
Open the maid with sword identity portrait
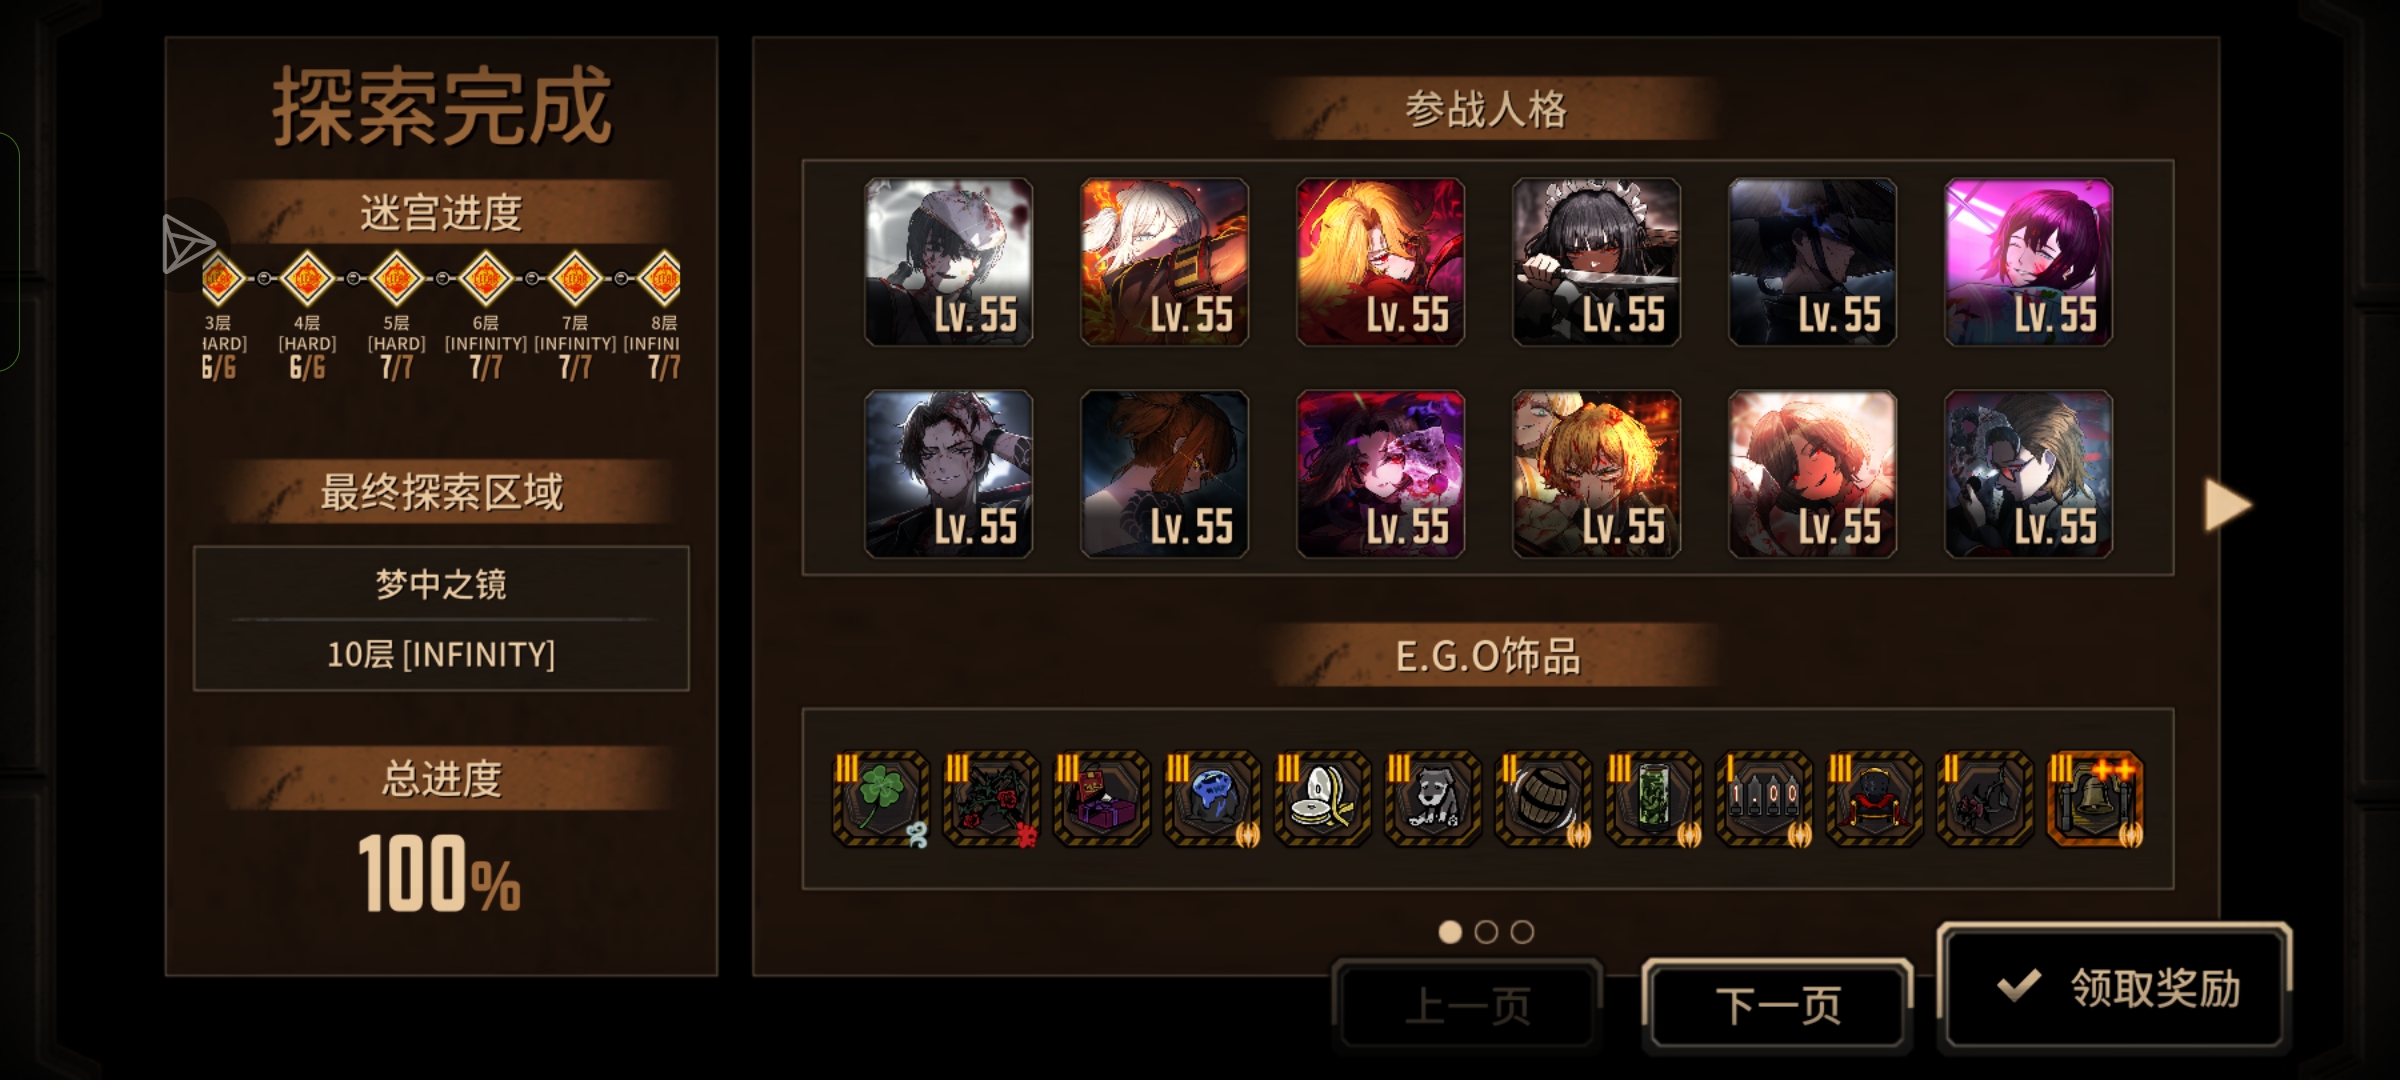tap(1597, 262)
